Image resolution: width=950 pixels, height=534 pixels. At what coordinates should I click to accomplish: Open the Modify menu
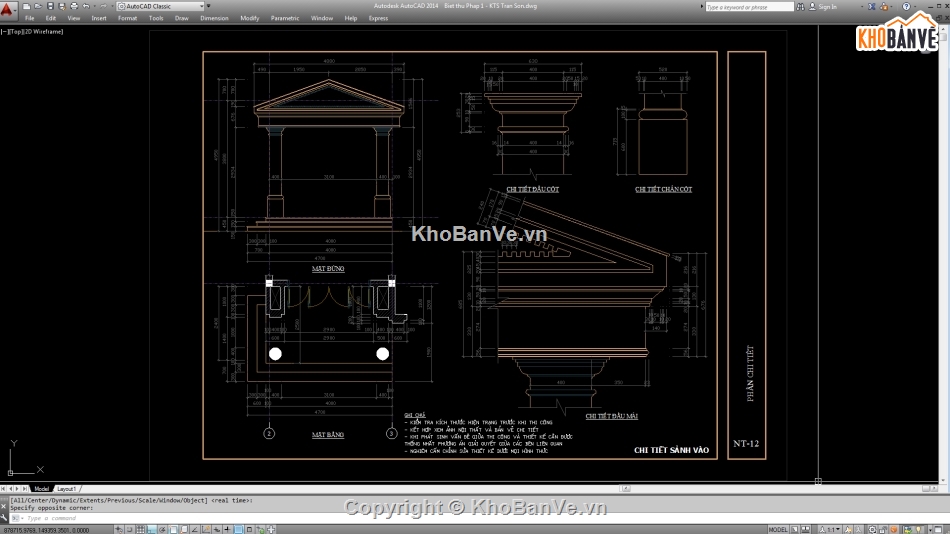pyautogui.click(x=250, y=18)
